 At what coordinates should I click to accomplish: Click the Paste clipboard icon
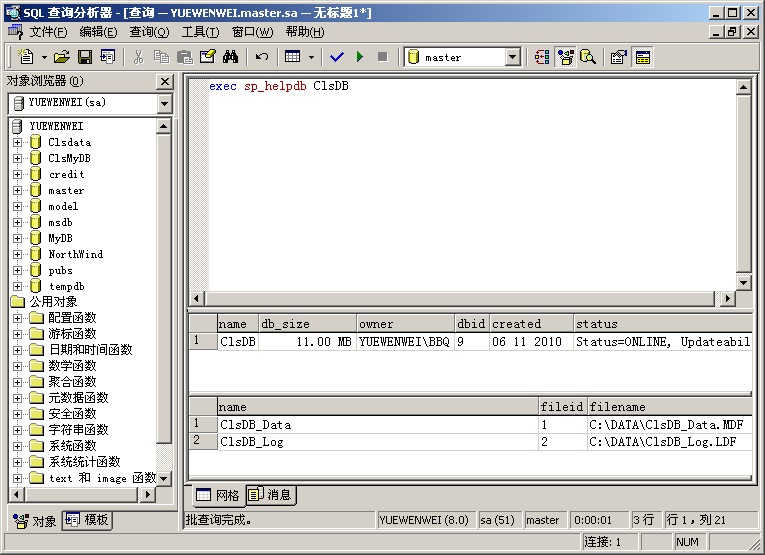[x=184, y=57]
